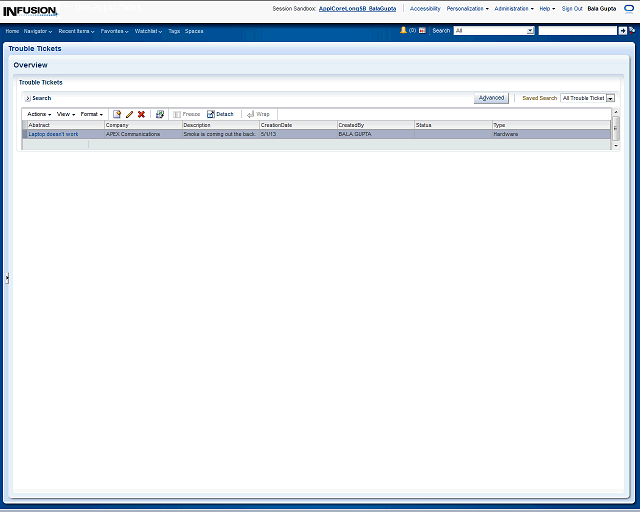This screenshot has width=640, height=512.
Task: Sort by the Company column header
Action: [x=143, y=125]
